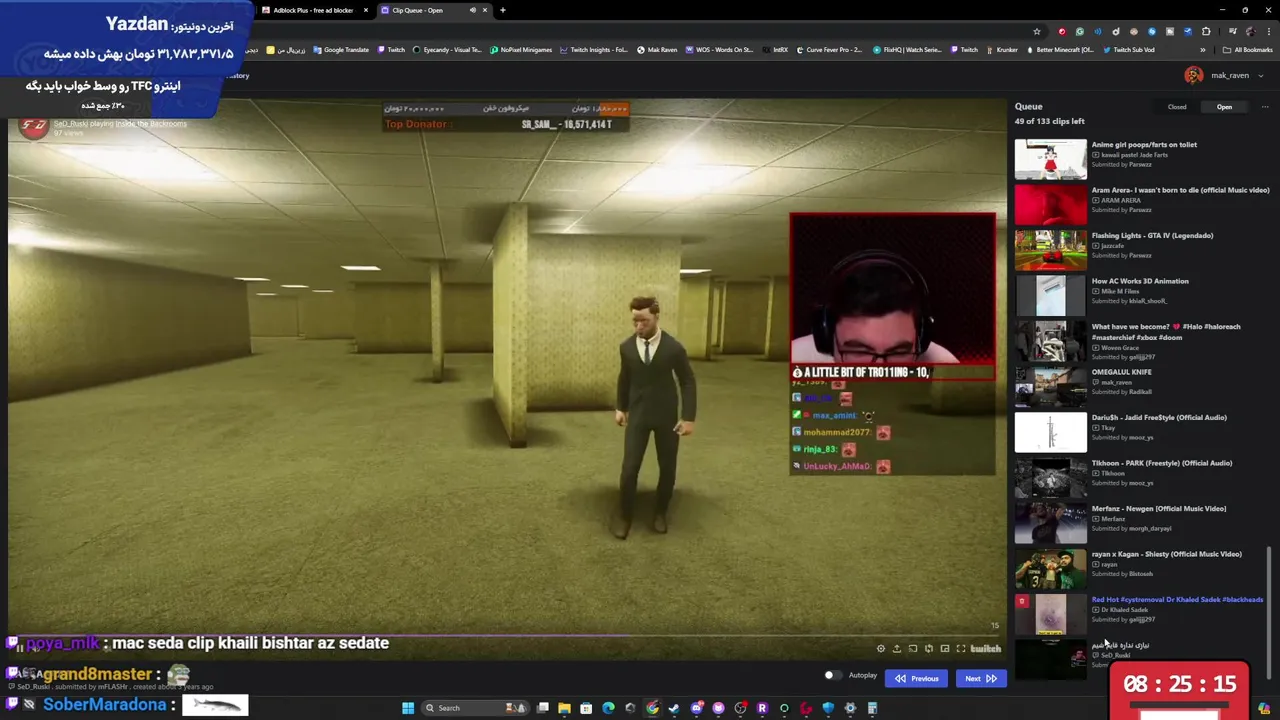1280x720 pixels.
Task: Select Anime girl clip thumbnail
Action: tap(1050, 159)
